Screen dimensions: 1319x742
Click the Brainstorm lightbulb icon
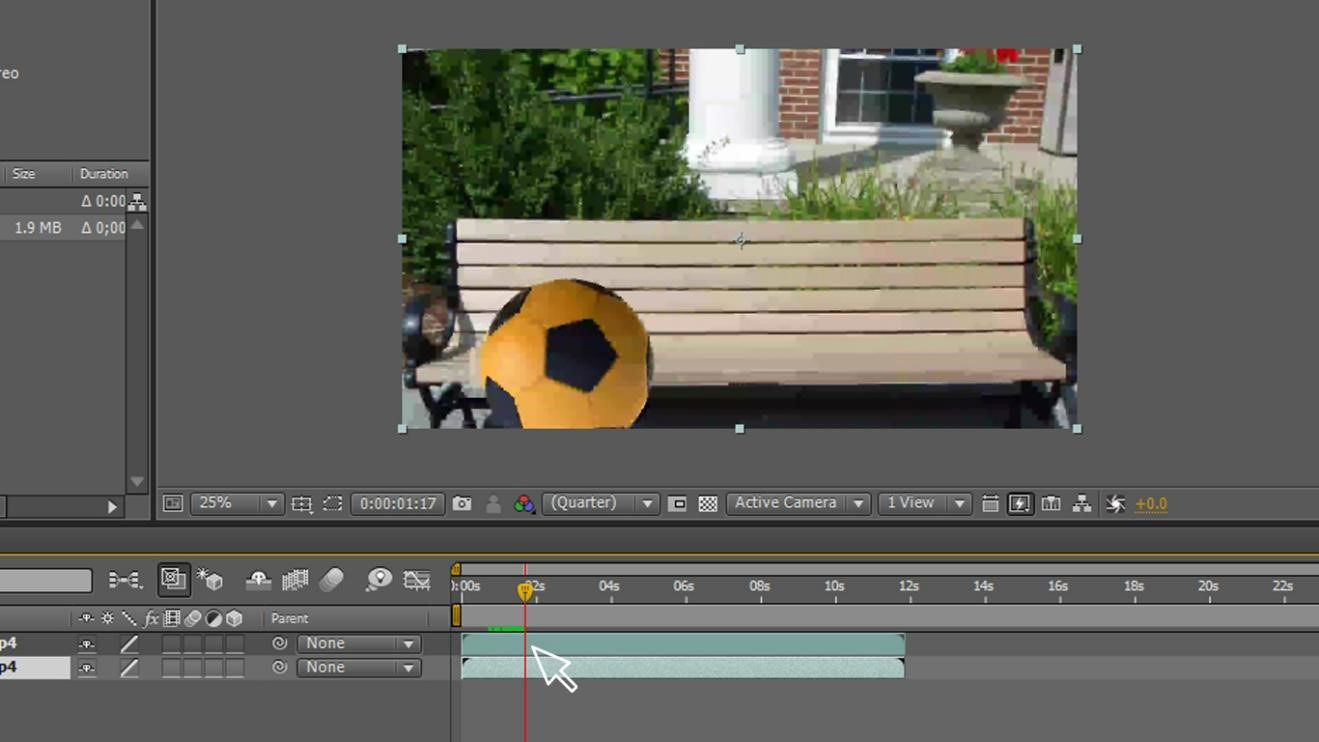point(379,580)
